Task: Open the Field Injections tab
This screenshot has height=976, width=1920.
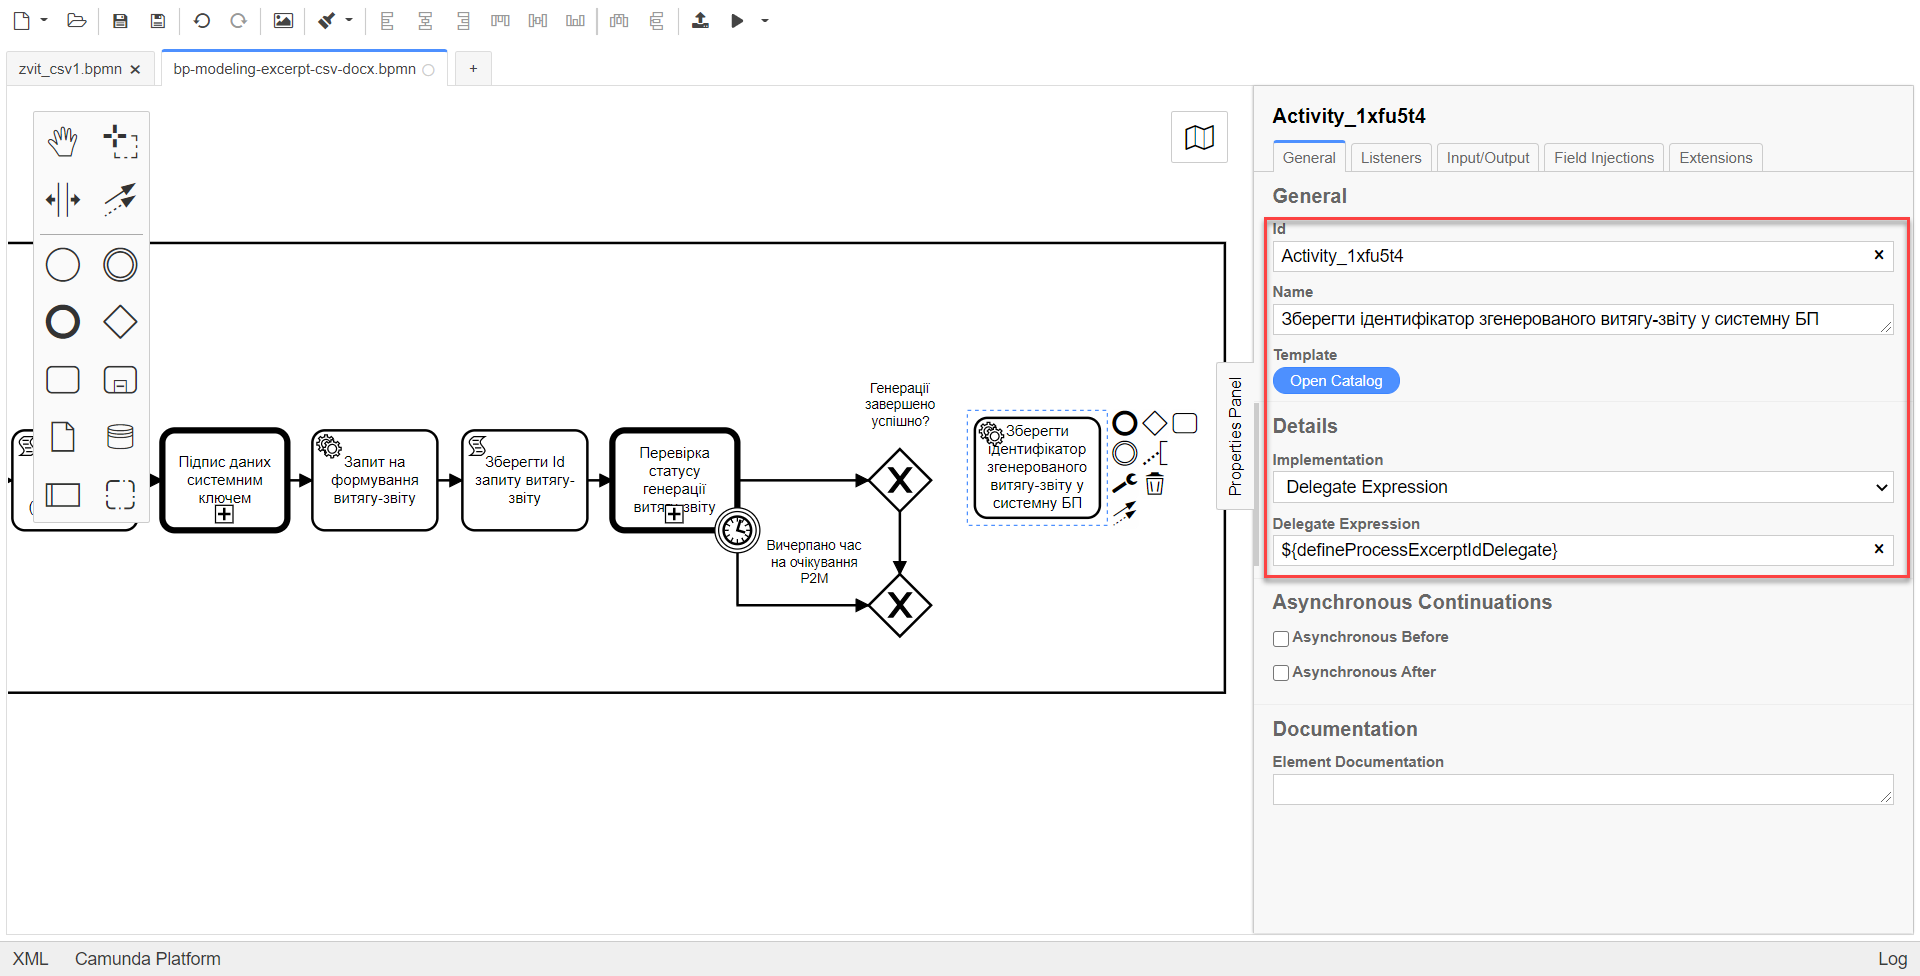Action: point(1604,157)
